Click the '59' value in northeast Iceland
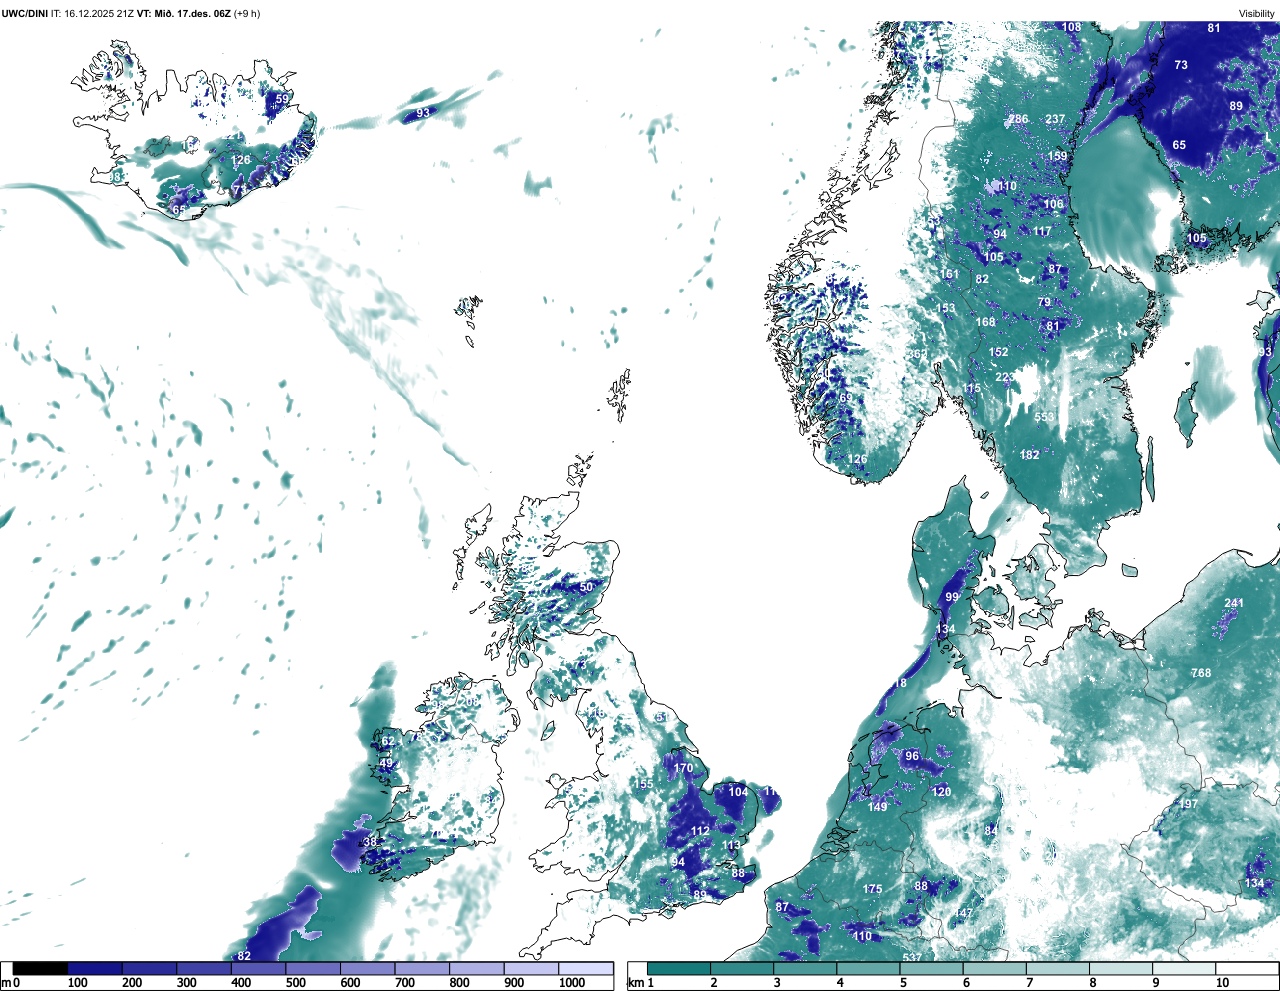 click(x=282, y=99)
